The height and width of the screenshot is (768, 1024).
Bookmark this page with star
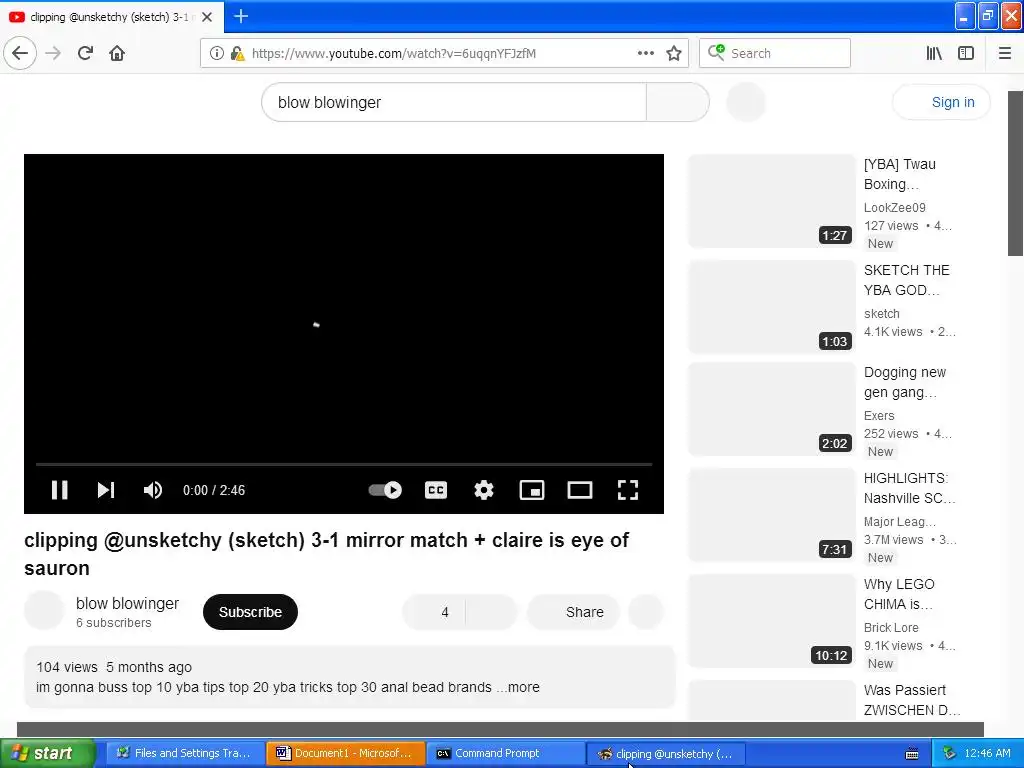674,53
